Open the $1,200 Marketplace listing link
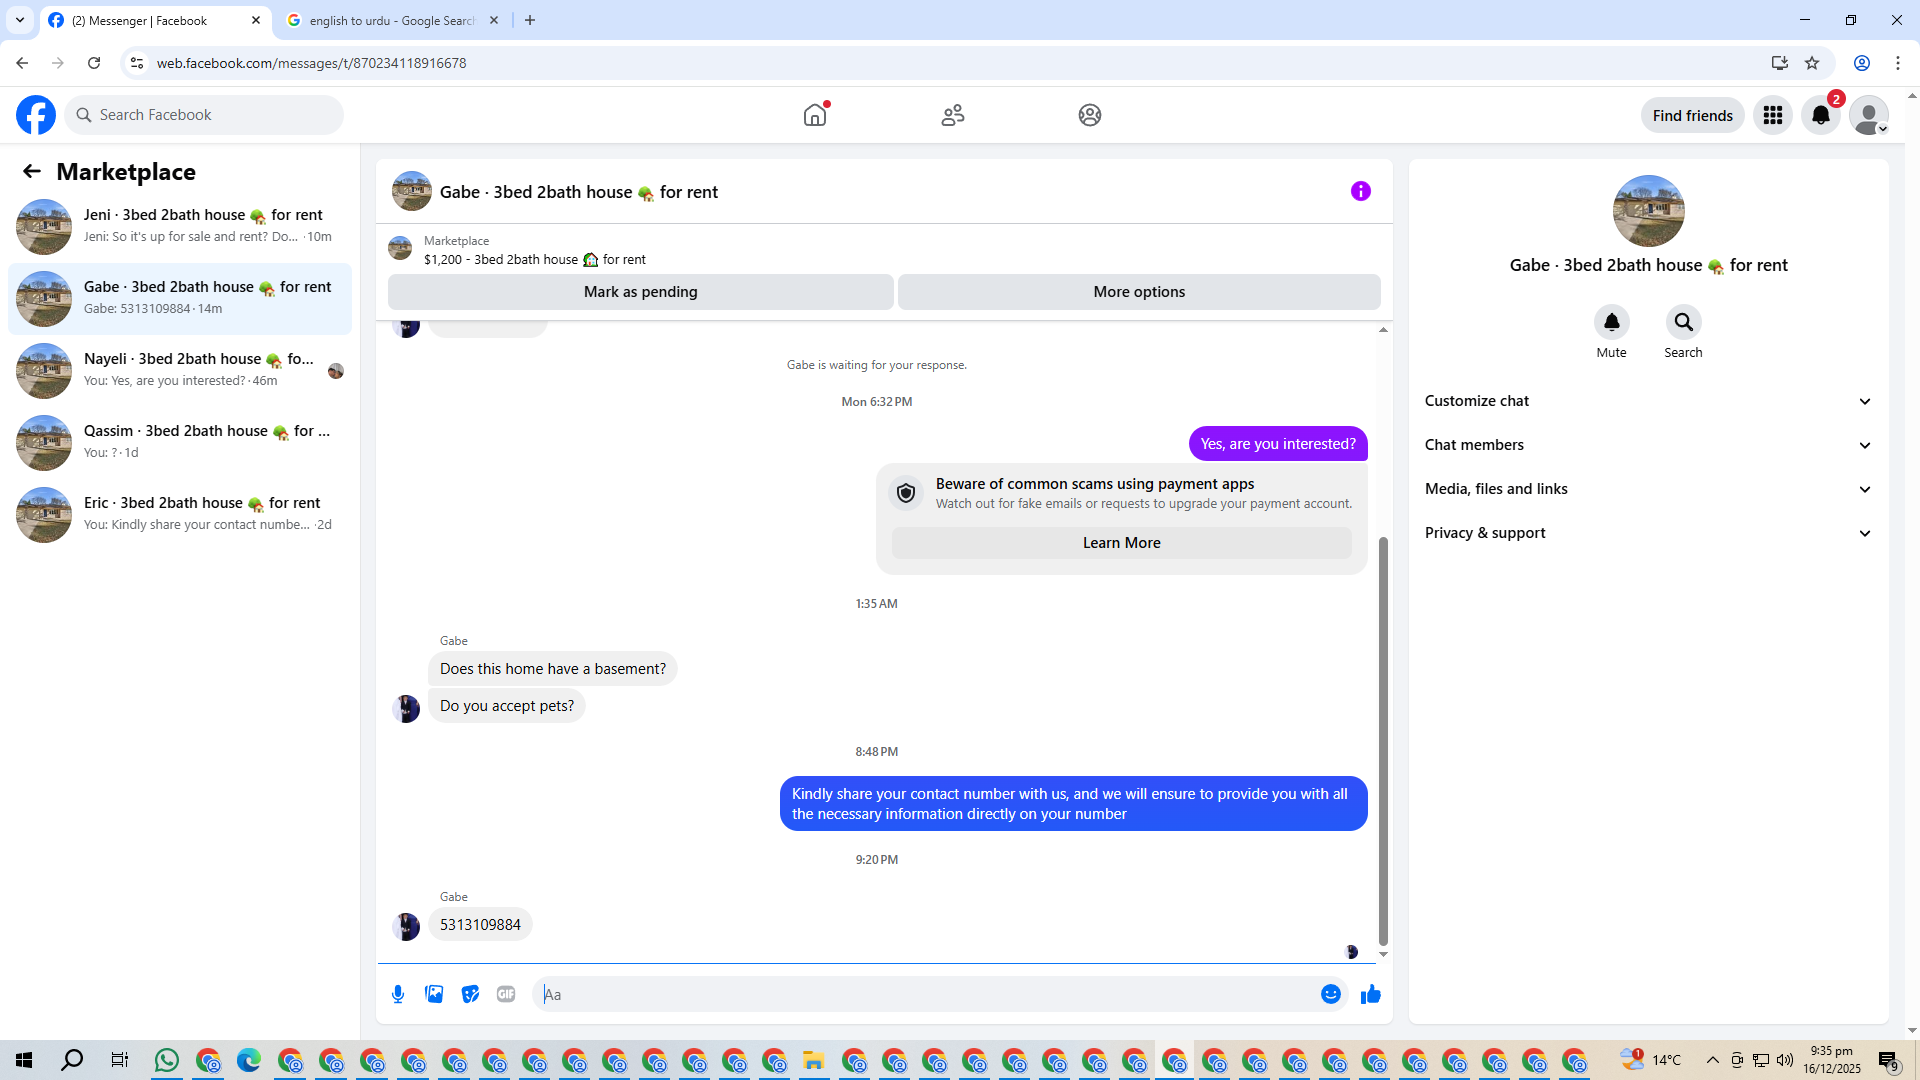The image size is (1920, 1080). click(x=535, y=260)
